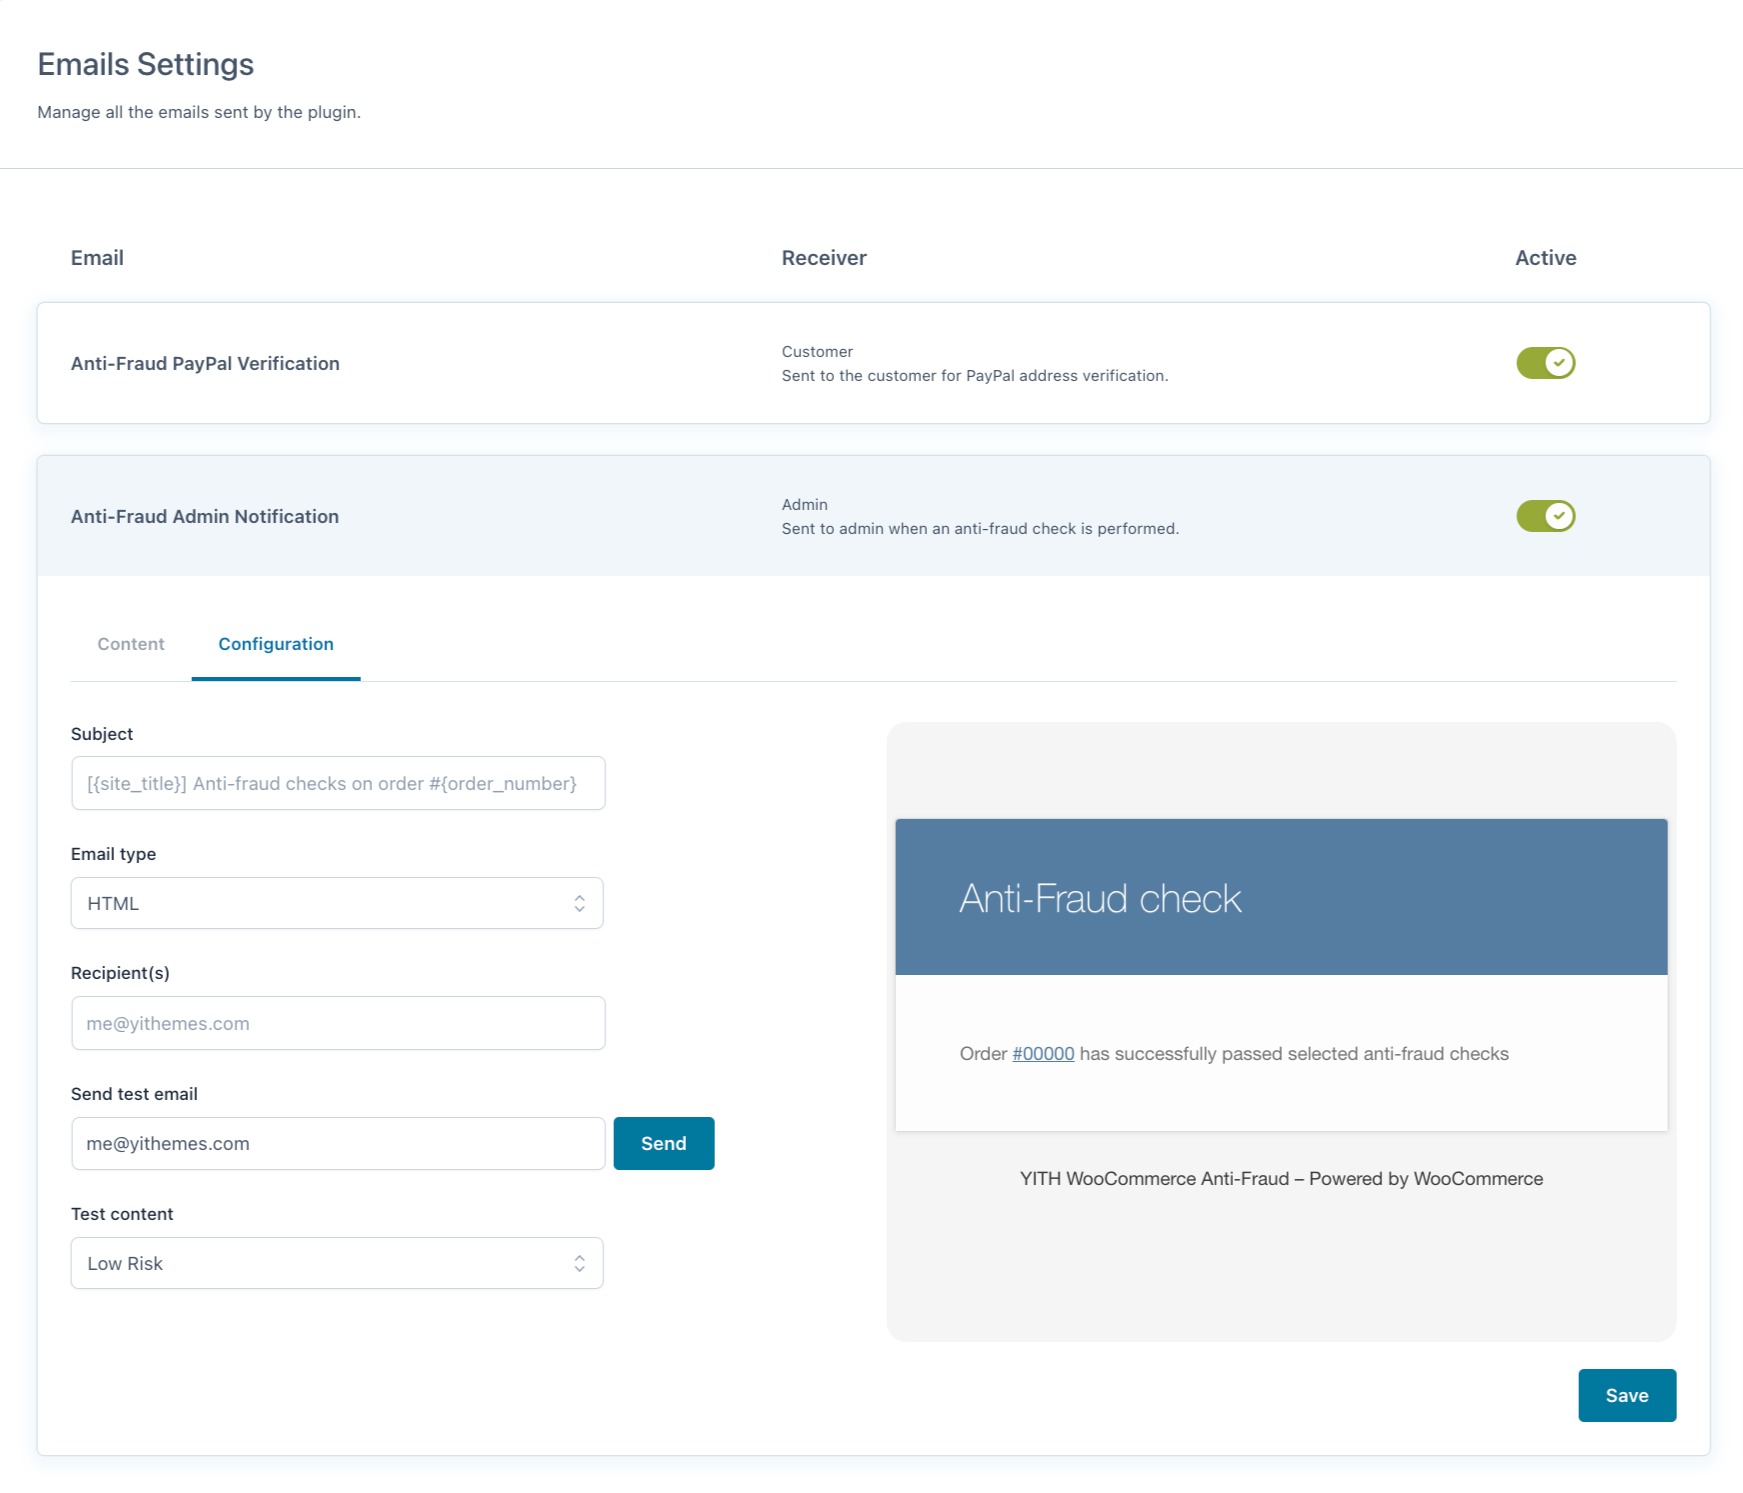Open the Test content Low Risk dropdown
The height and width of the screenshot is (1493, 1743).
336,1263
